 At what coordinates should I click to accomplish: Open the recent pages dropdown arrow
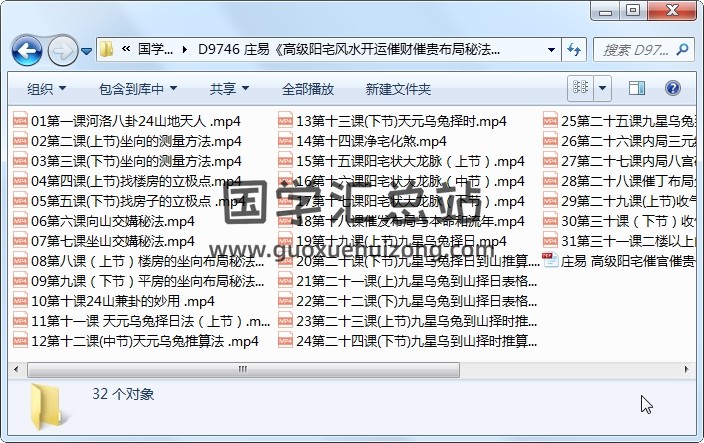coord(86,51)
